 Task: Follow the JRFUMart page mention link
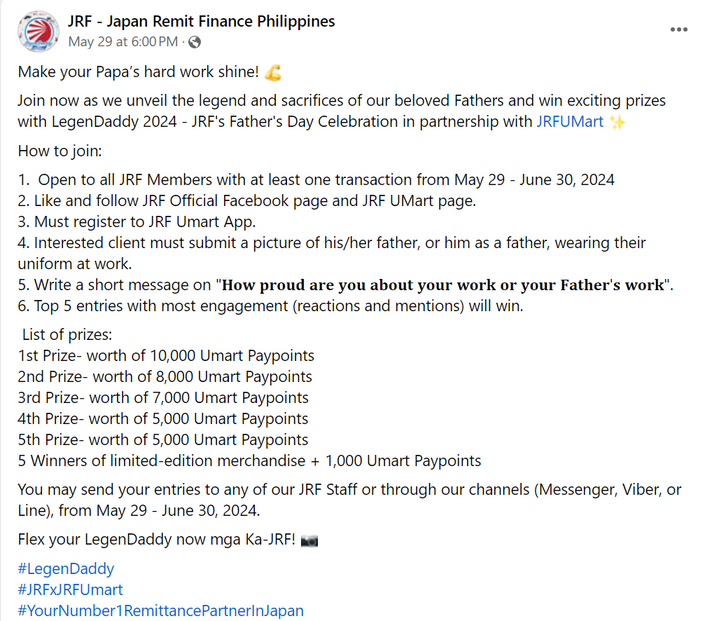[570, 122]
